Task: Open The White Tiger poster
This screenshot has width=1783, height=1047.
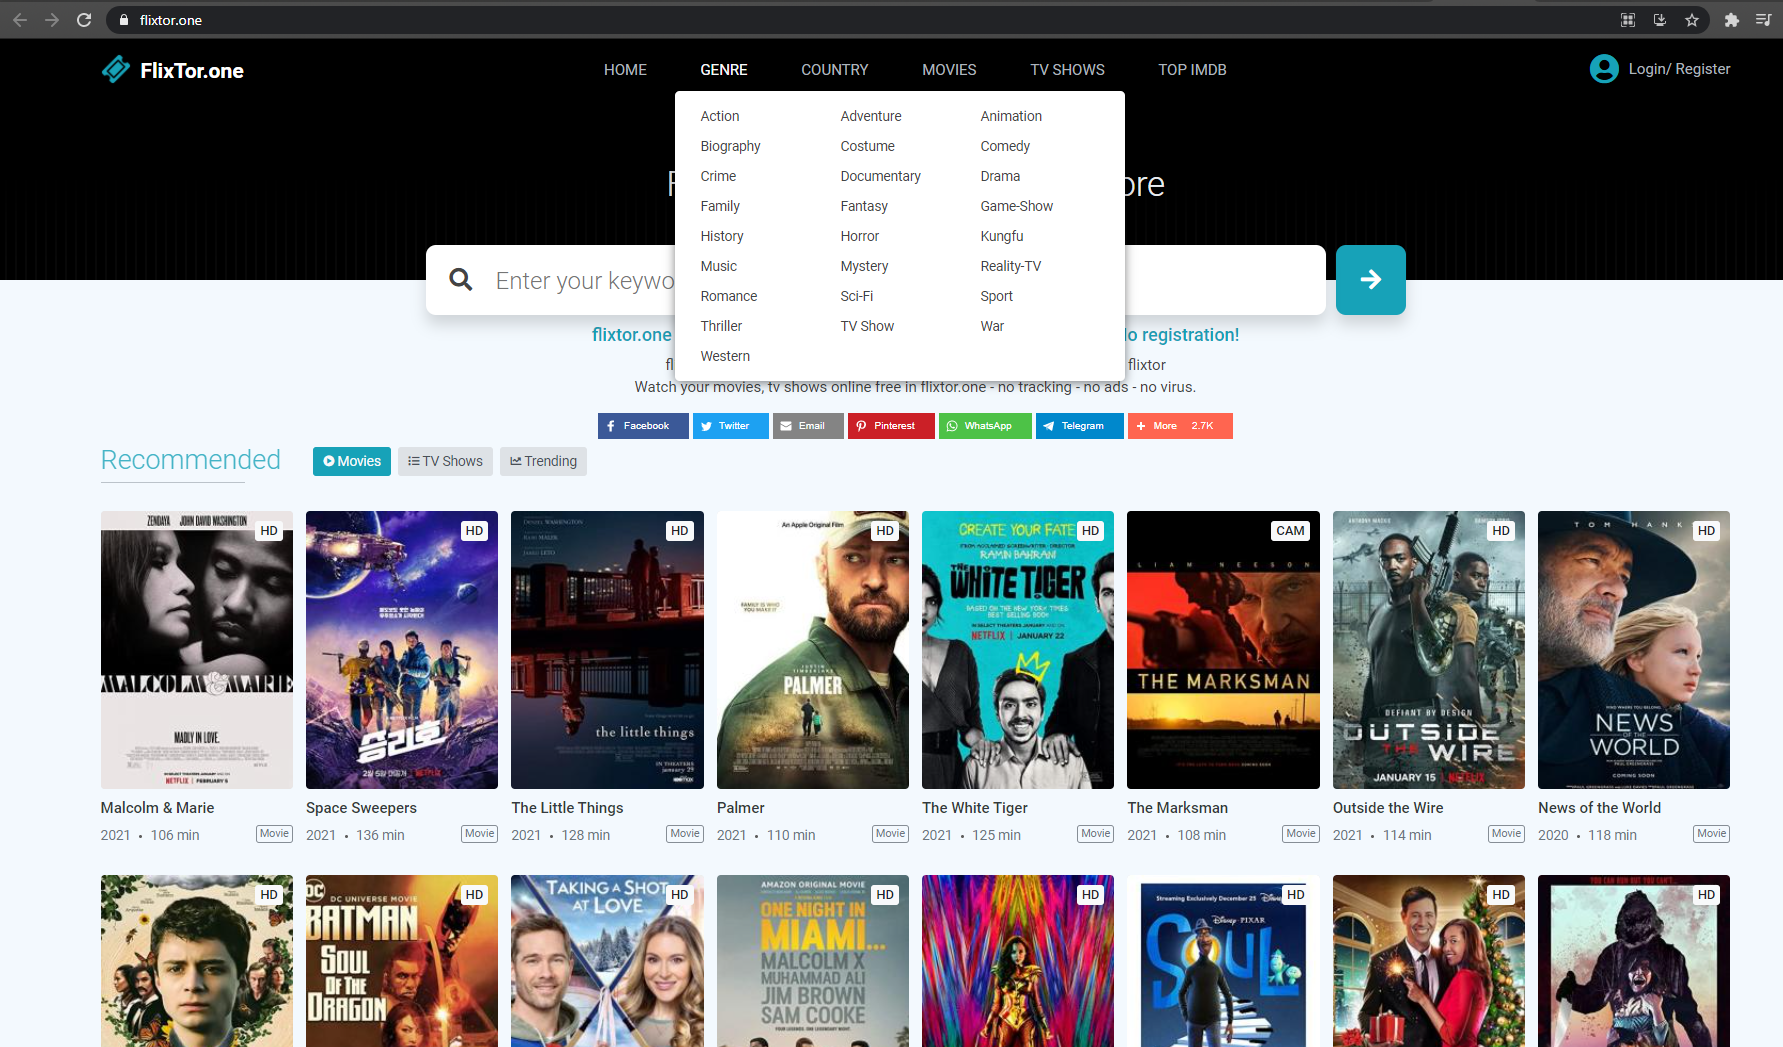Action: (x=1018, y=650)
